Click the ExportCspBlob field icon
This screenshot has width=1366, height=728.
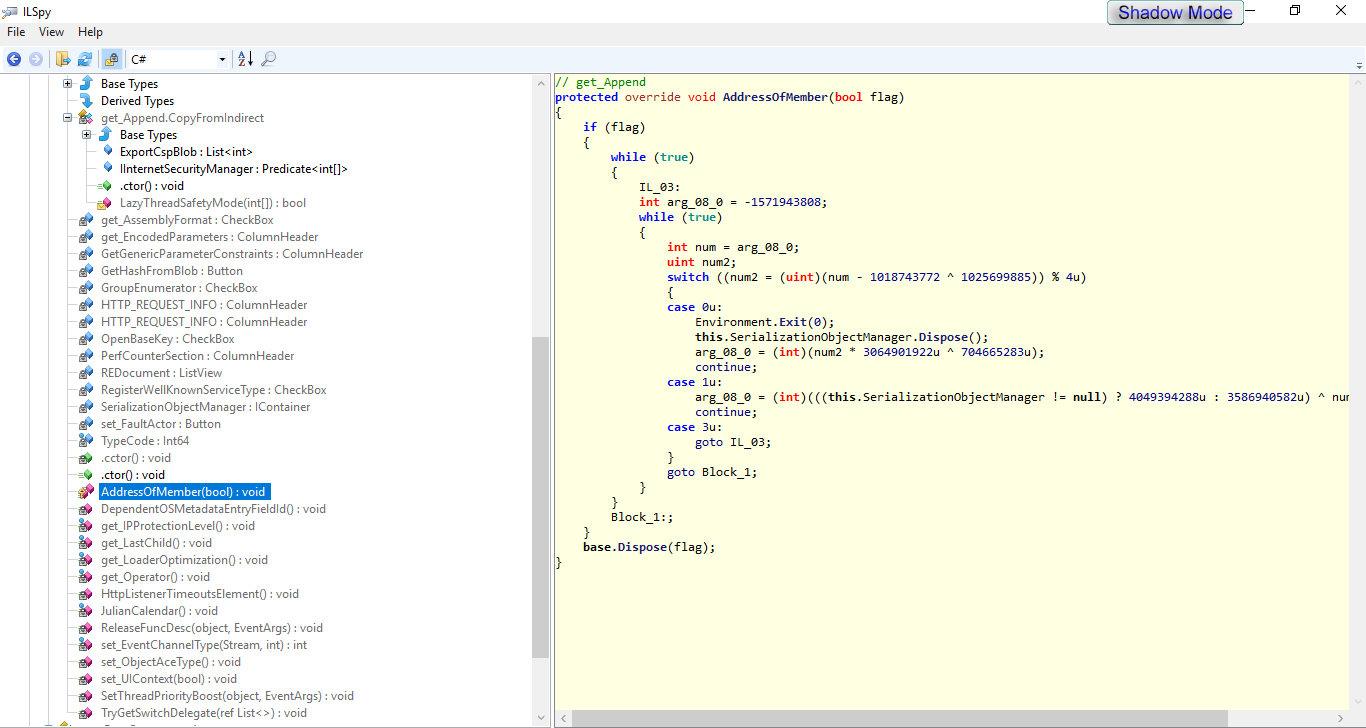click(x=109, y=152)
